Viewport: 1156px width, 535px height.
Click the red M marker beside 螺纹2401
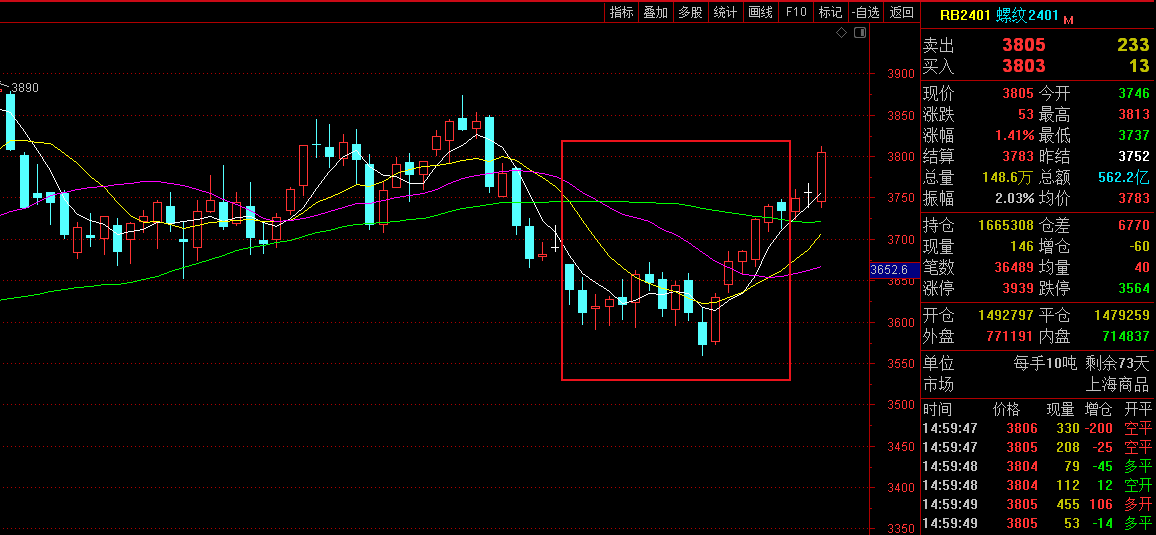[1068, 19]
